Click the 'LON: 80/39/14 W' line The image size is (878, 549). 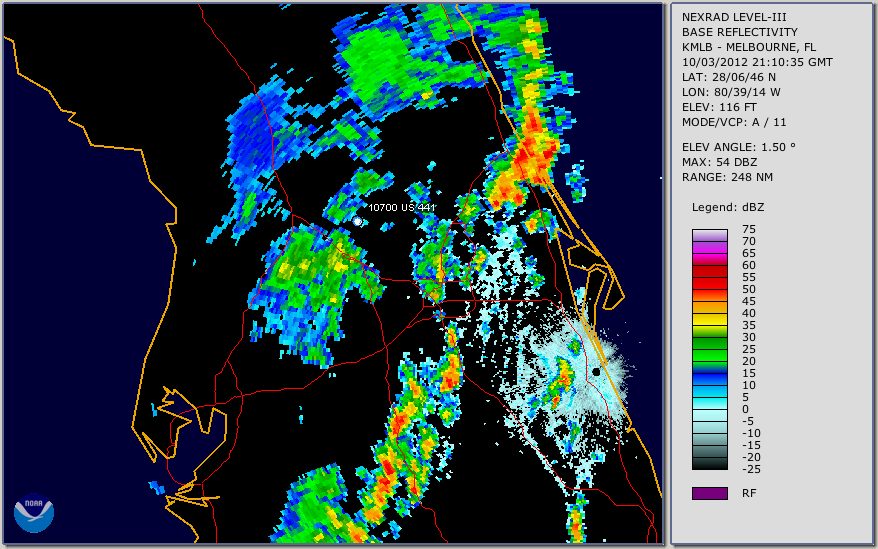click(x=731, y=92)
